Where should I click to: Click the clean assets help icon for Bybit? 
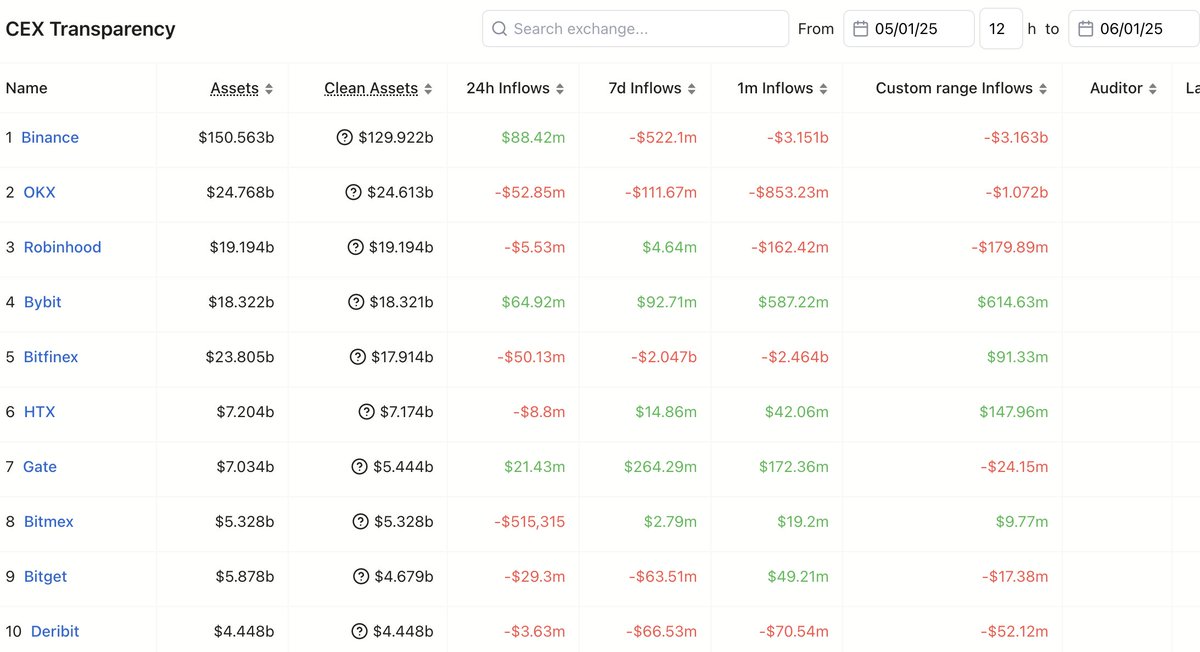355,302
